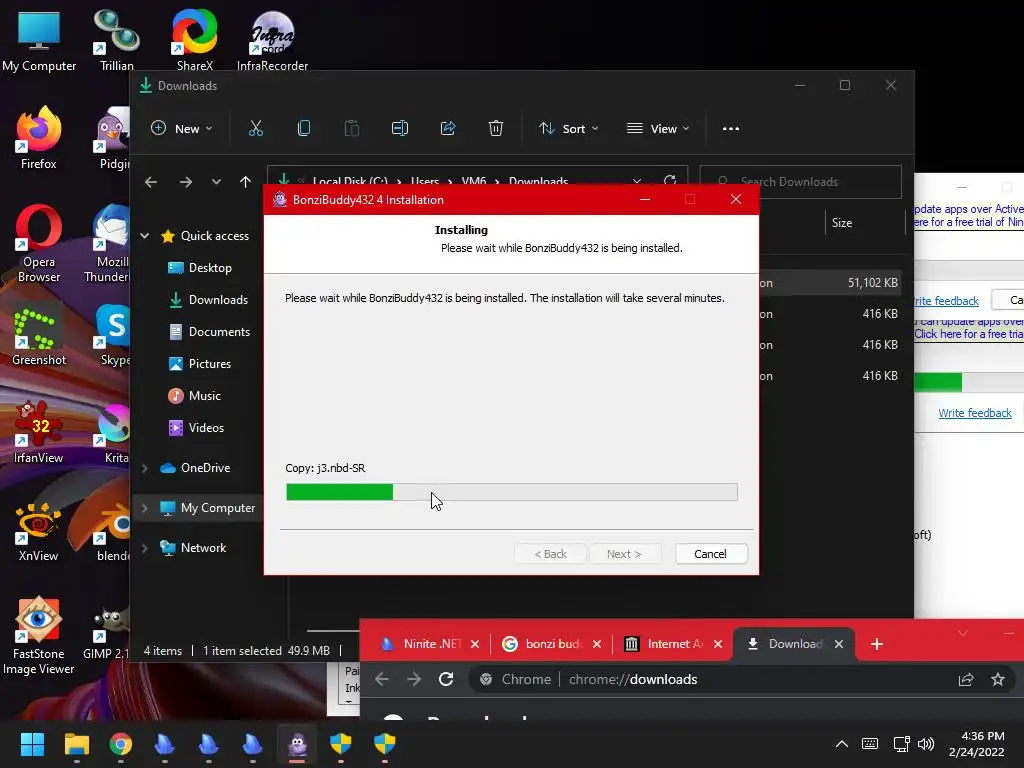
Task: Select Music in the navigation pane
Action: tap(195, 396)
